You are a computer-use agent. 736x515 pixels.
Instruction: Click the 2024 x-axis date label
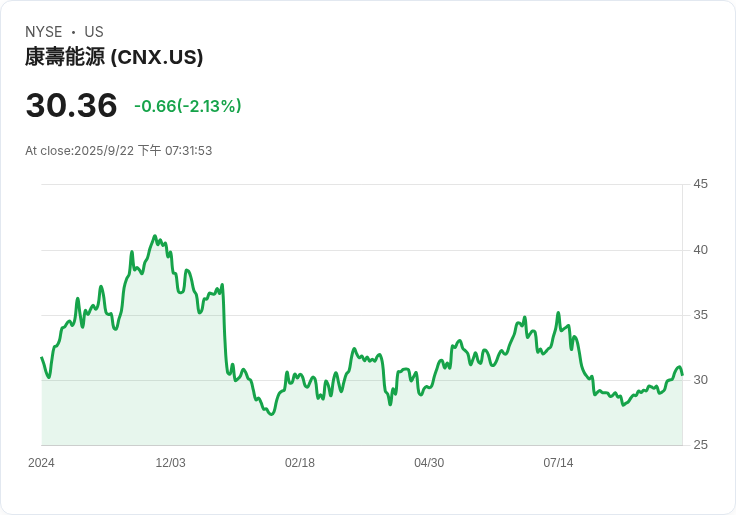pyautogui.click(x=41, y=463)
